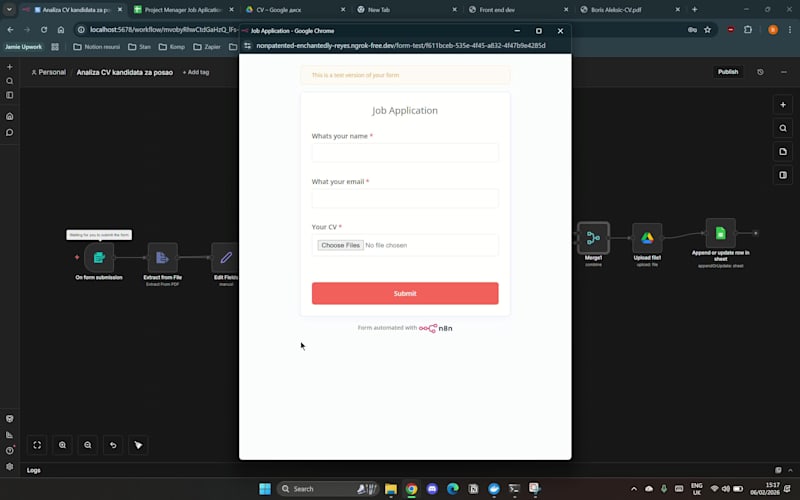Viewport: 800px width, 500px height.
Task: Reset canvas zoom with the undo arrow button
Action: pyautogui.click(x=113, y=445)
